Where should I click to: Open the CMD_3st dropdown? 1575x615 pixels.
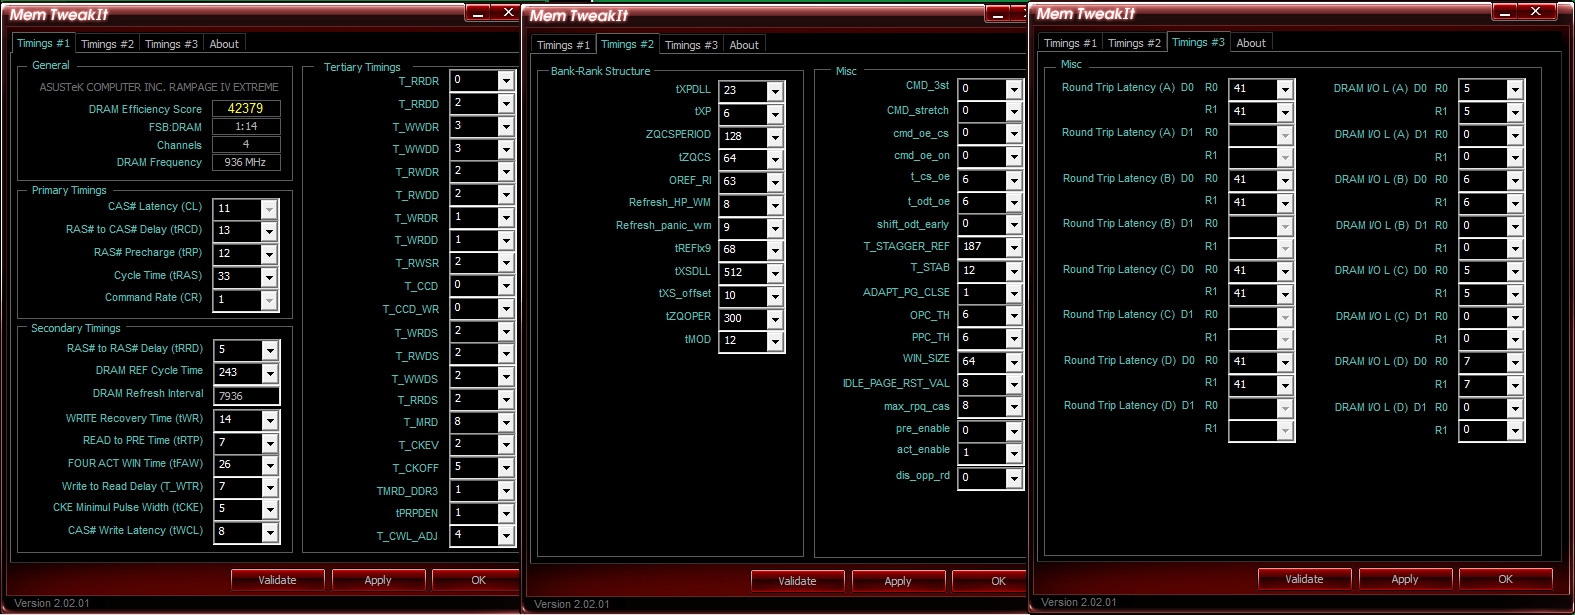[x=1014, y=89]
